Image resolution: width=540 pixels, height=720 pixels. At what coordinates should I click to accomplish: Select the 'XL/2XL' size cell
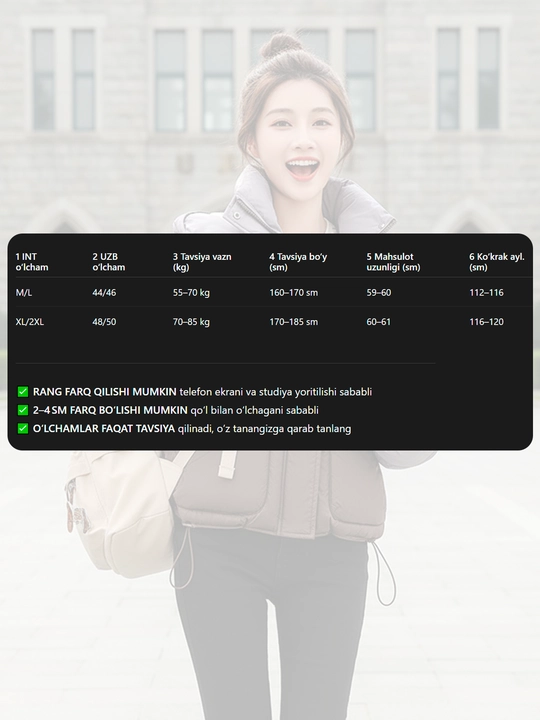point(30,322)
